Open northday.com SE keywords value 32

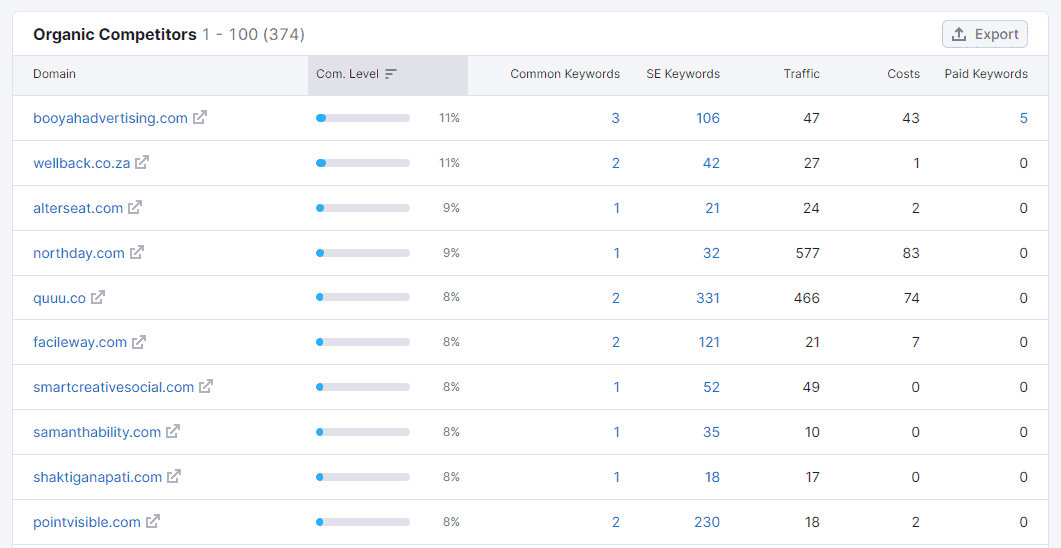[x=711, y=253]
